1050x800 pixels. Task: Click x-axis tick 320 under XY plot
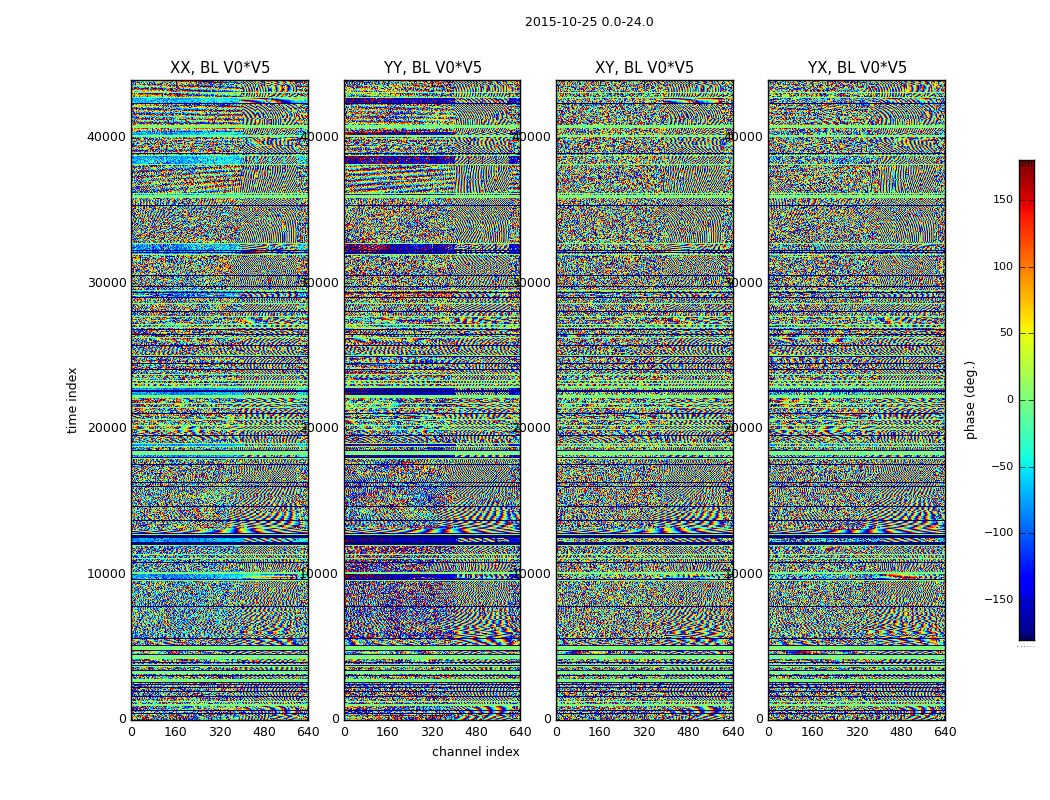[644, 732]
